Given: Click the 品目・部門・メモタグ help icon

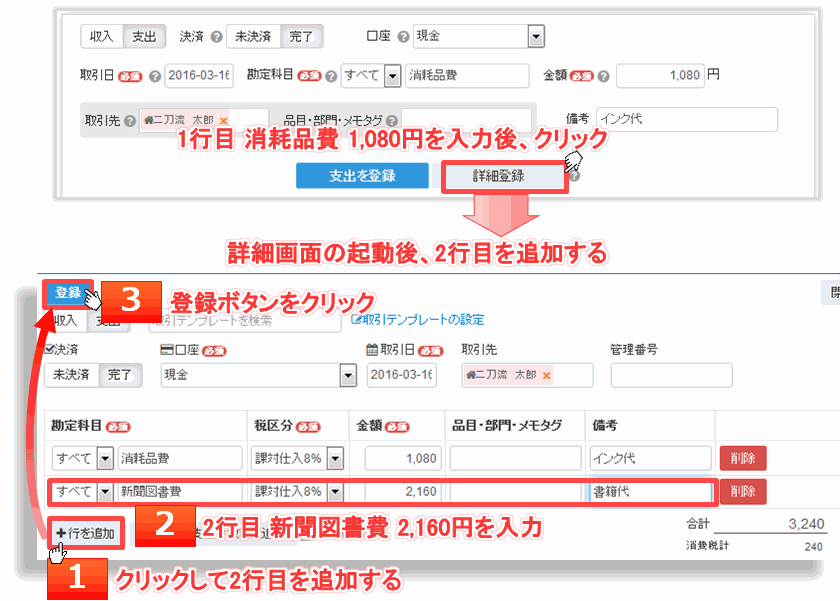Looking at the screenshot, I should point(393,119).
